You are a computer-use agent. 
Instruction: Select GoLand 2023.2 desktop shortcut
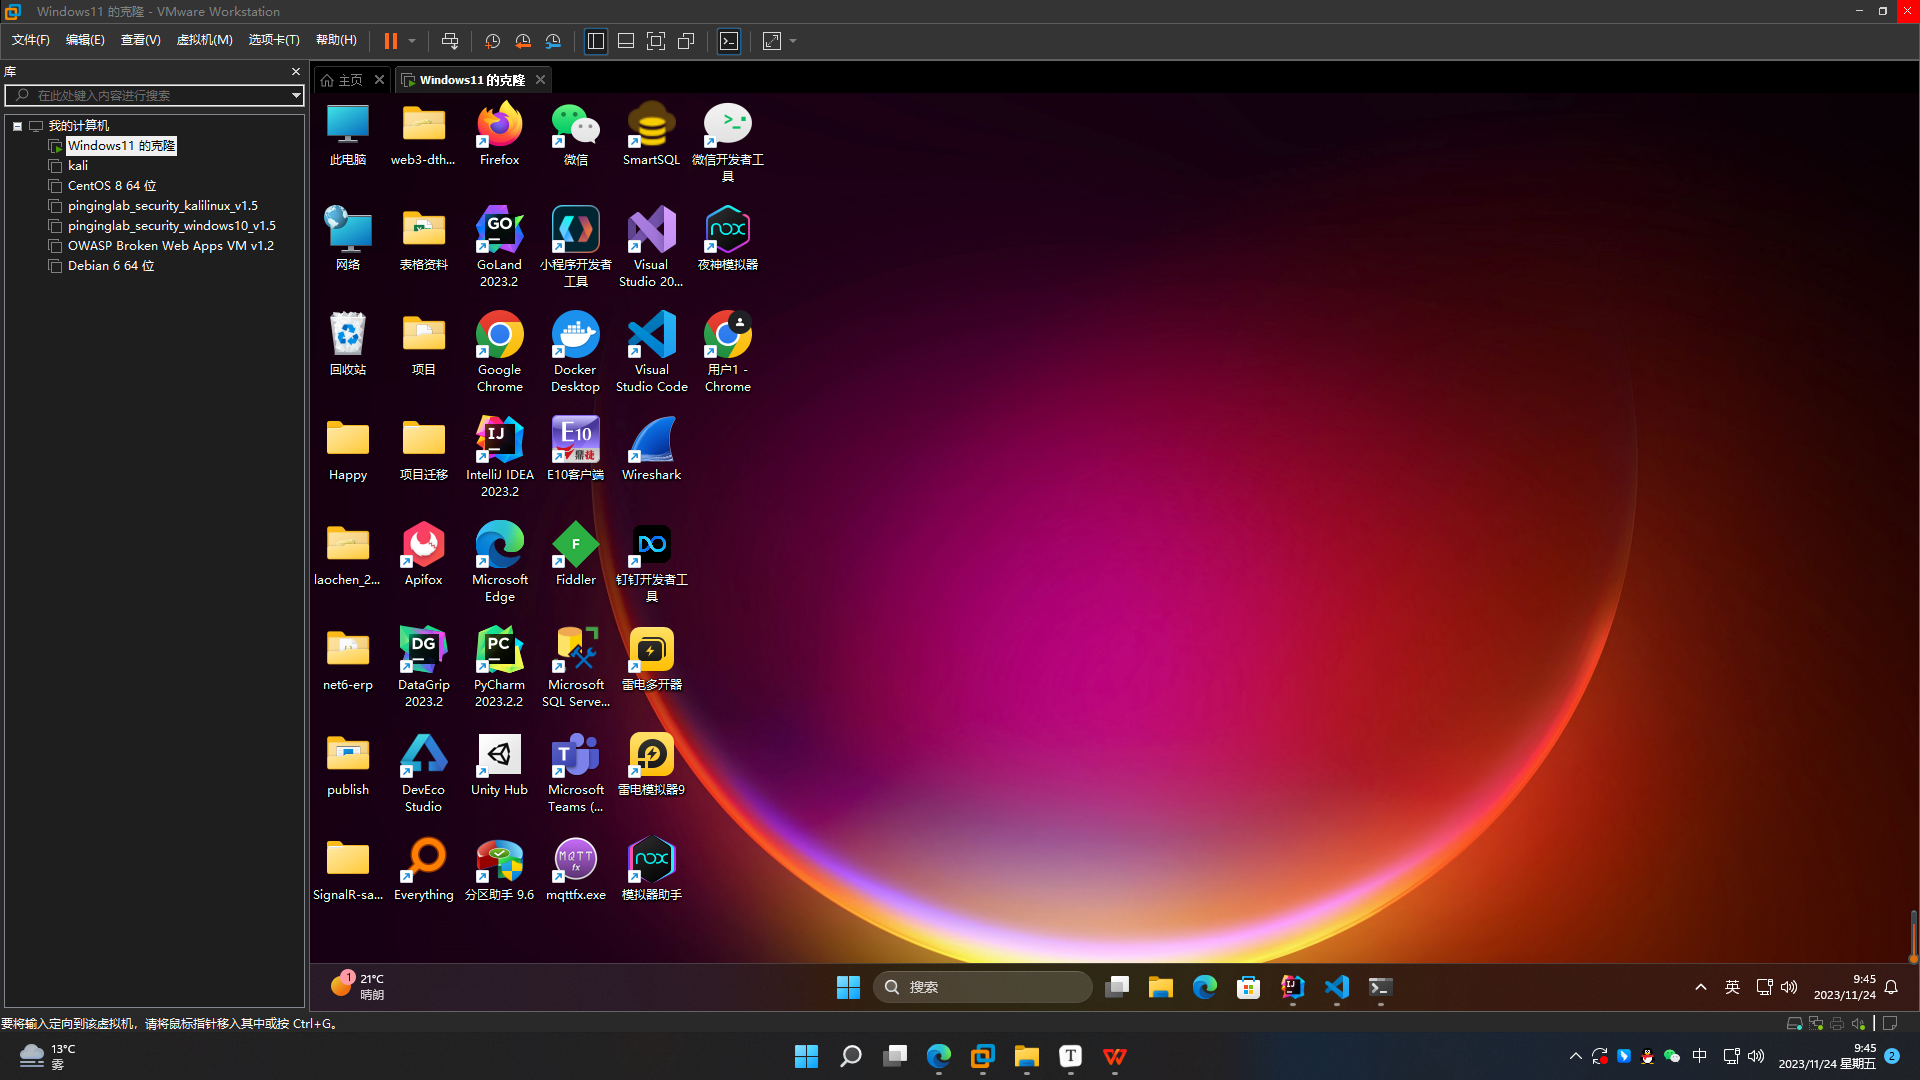[499, 247]
